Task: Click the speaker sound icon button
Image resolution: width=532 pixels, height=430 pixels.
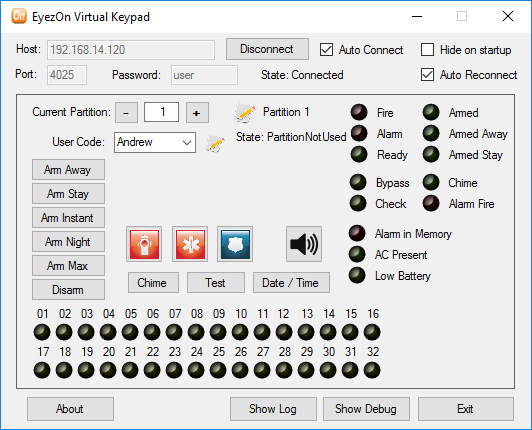Action: [304, 244]
